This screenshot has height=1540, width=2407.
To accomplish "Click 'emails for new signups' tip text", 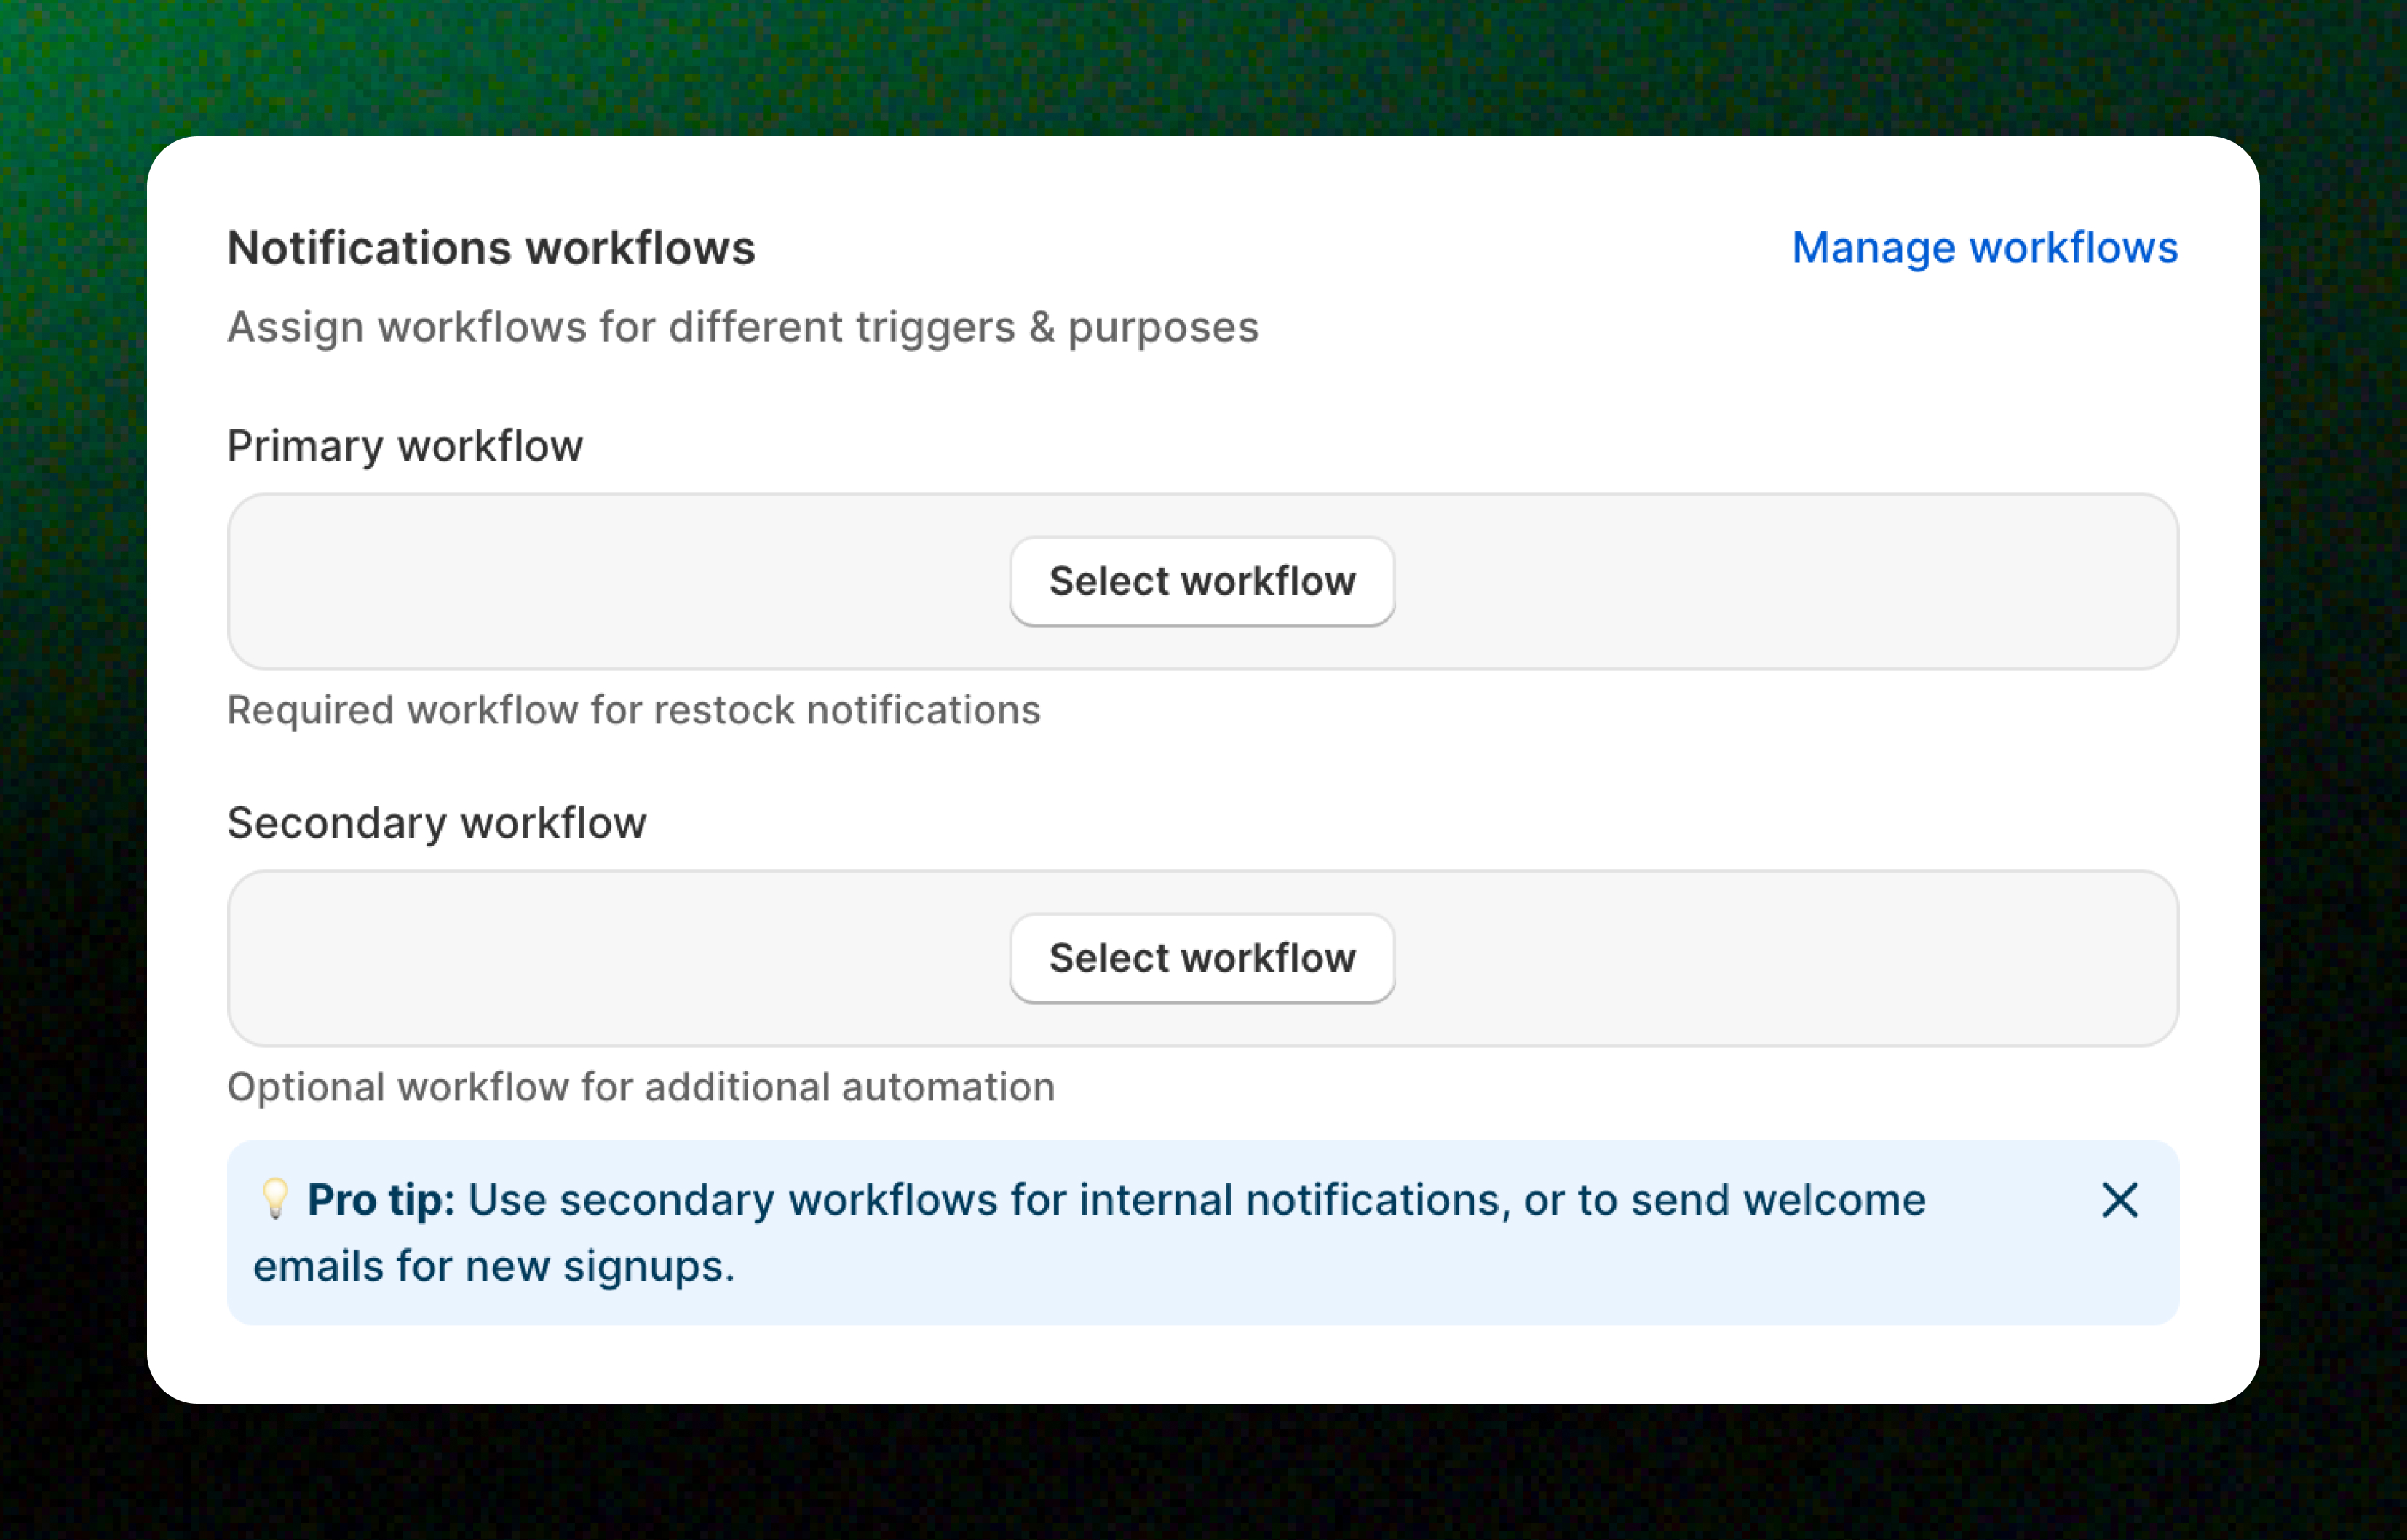I will 494,1266.
